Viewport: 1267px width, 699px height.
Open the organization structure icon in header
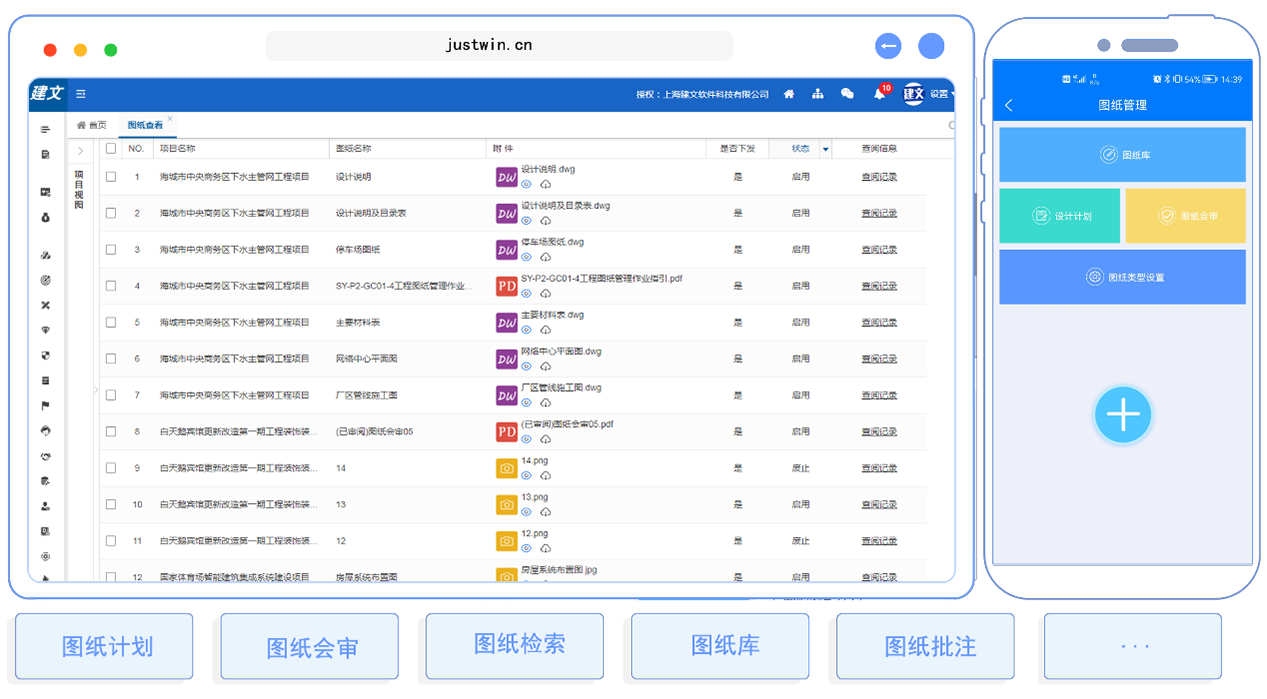point(818,94)
